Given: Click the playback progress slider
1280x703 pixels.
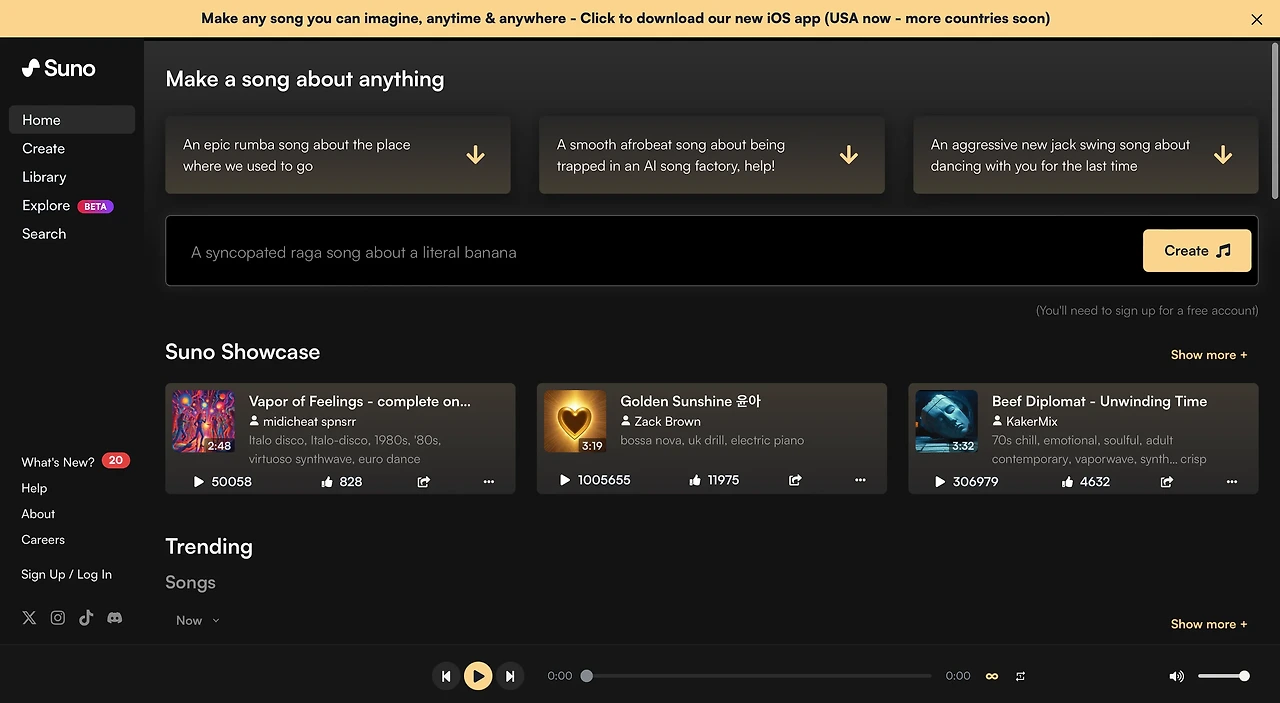Looking at the screenshot, I should (x=758, y=676).
